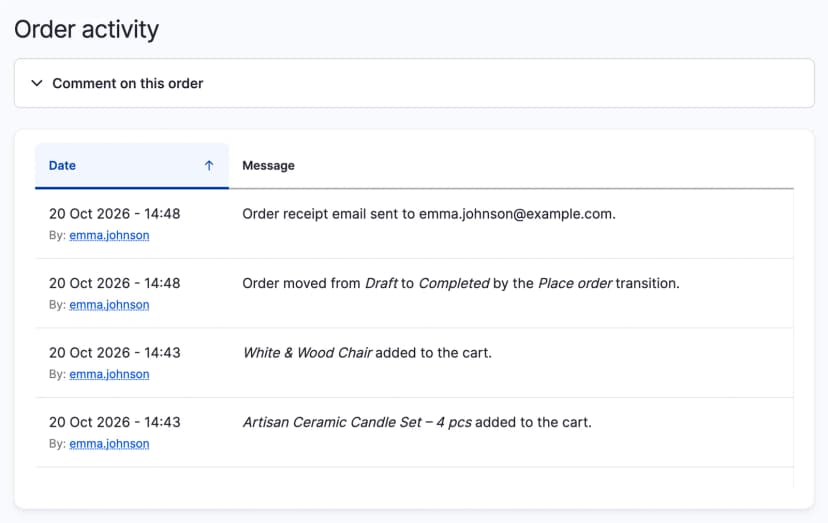Viewport: 828px width, 523px height.
Task: Click the date in the order receipt email row
Action: point(115,213)
